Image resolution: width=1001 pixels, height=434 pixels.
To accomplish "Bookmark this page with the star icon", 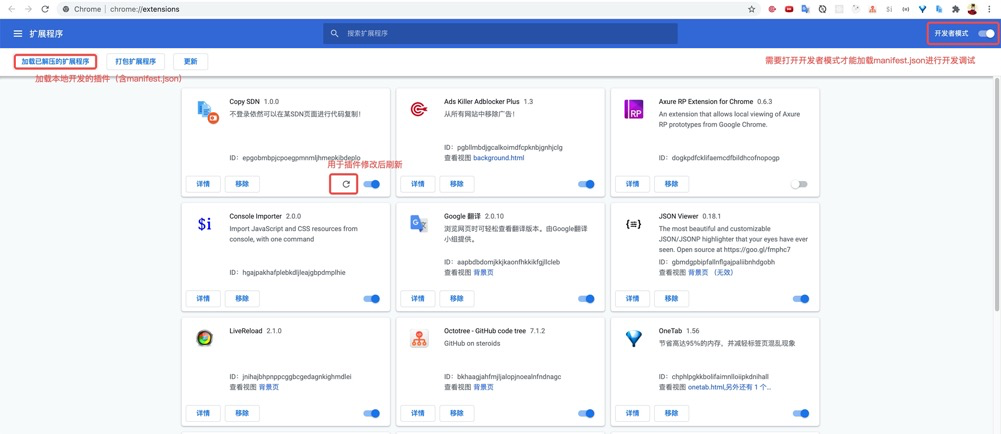I will (751, 9).
